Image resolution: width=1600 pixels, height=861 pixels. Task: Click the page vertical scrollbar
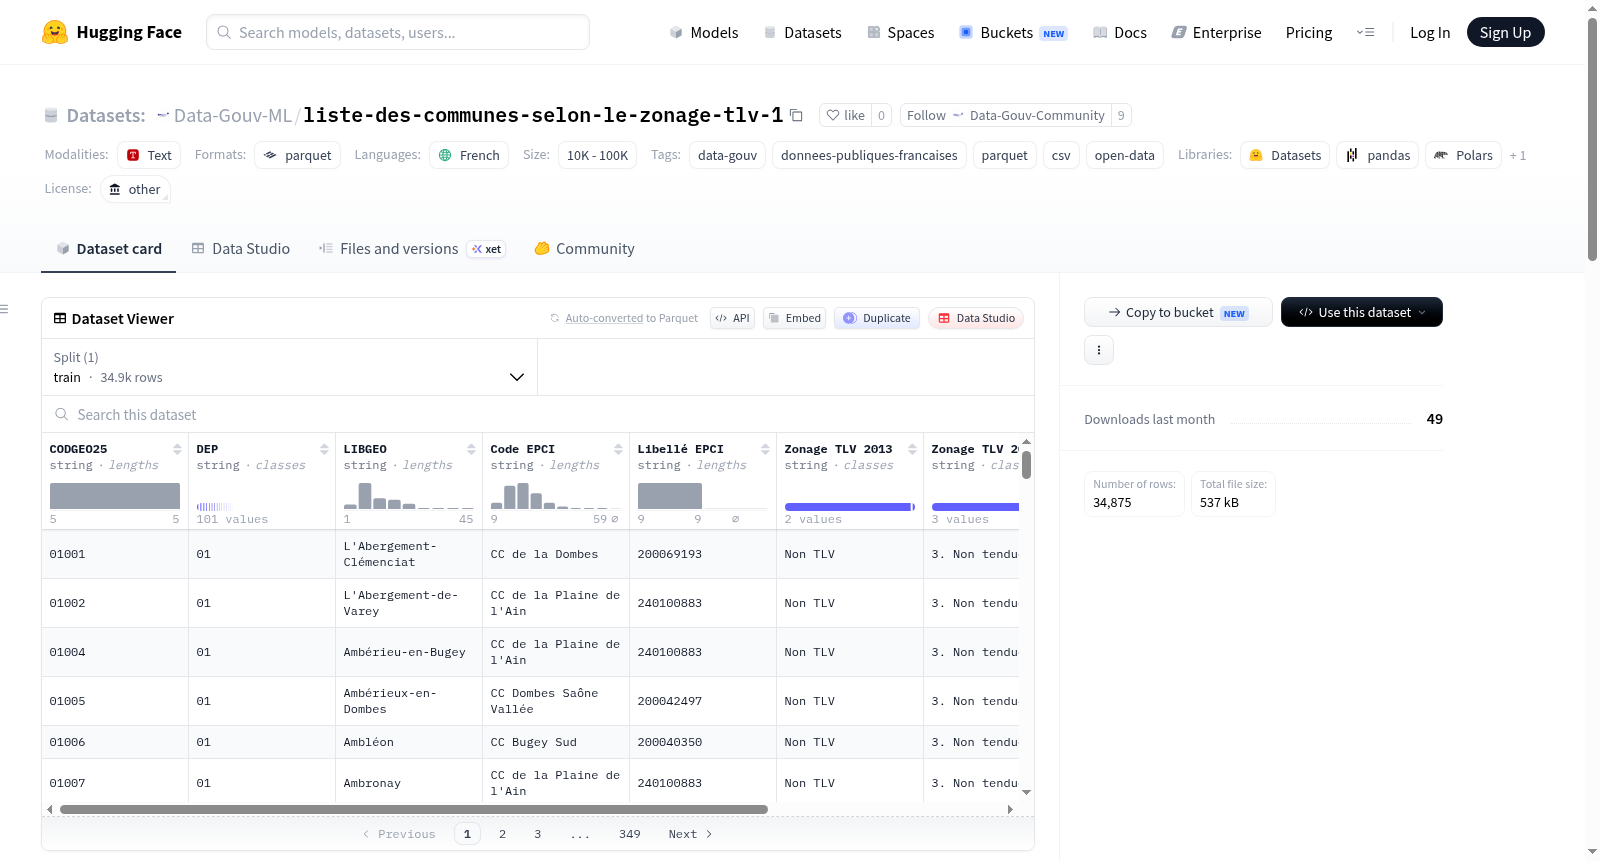pos(1592,139)
